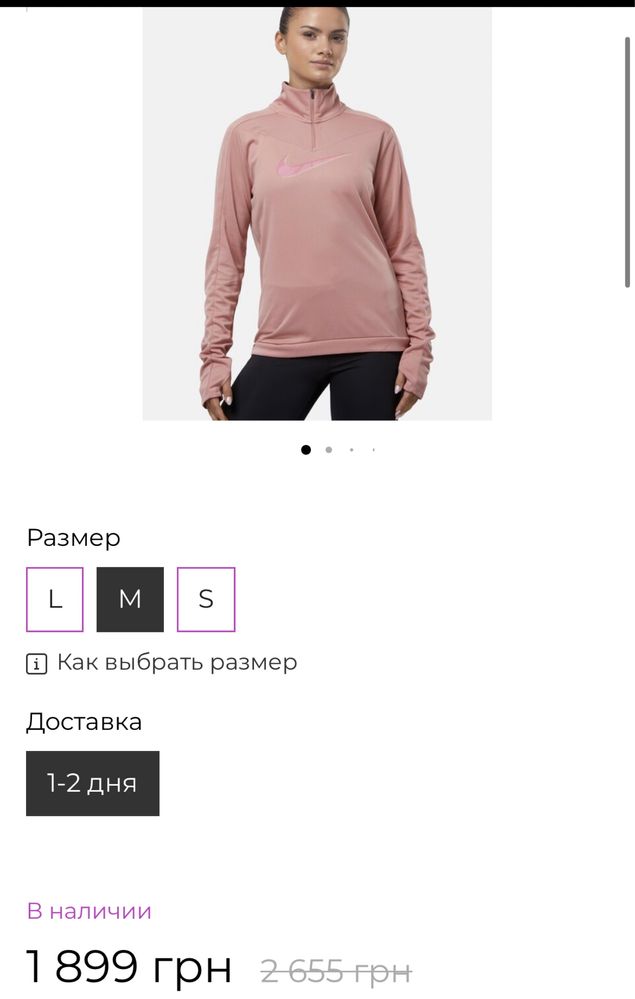Tap the model's black leggings in photo

click(317, 386)
